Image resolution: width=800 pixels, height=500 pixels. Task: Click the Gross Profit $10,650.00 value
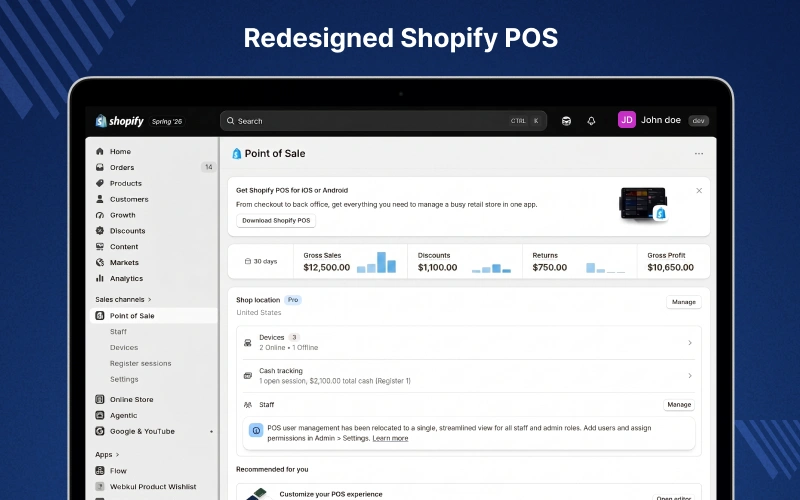click(x=670, y=267)
